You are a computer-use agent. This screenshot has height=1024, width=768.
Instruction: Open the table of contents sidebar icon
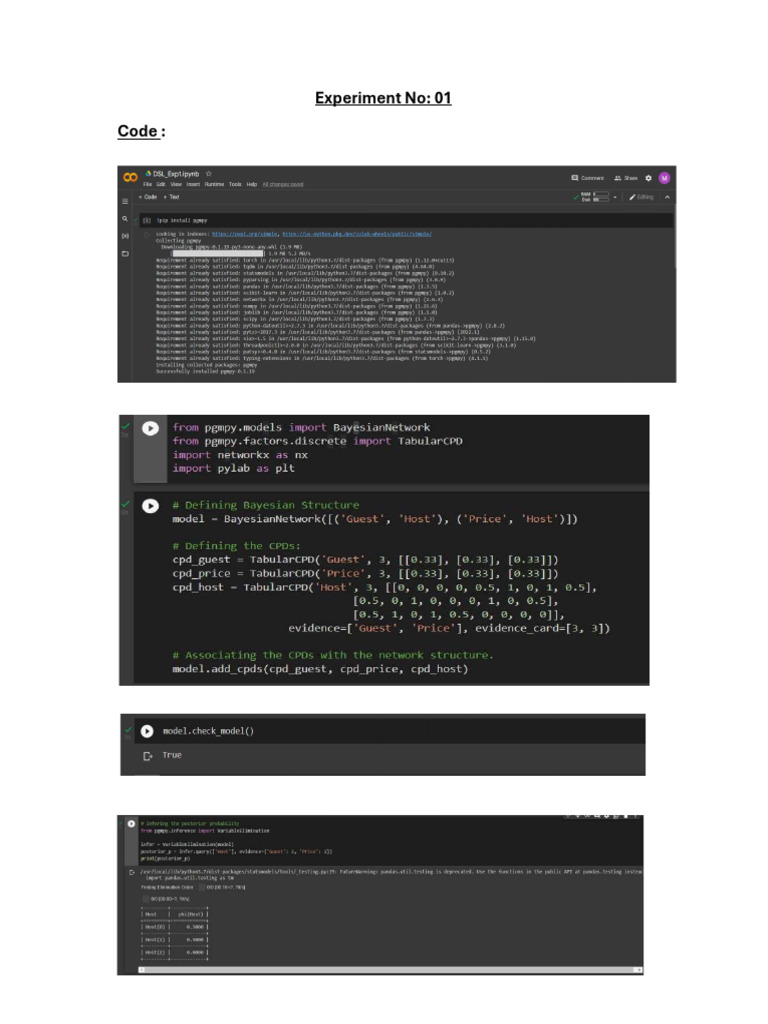(125, 201)
